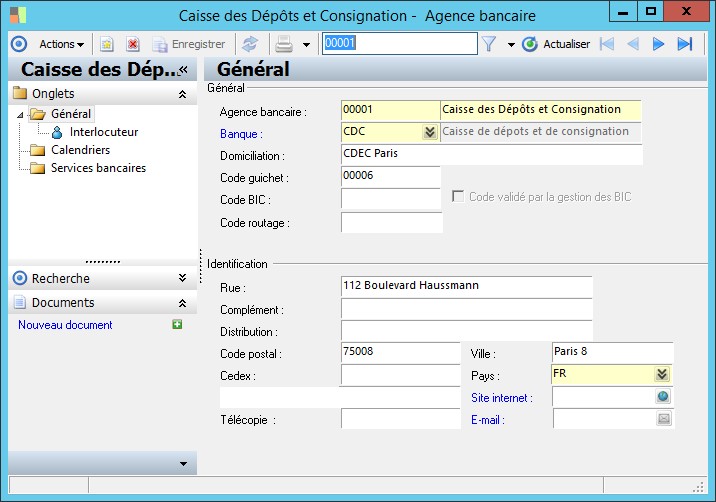
Task: Collapse the Documents section
Action: (182, 303)
